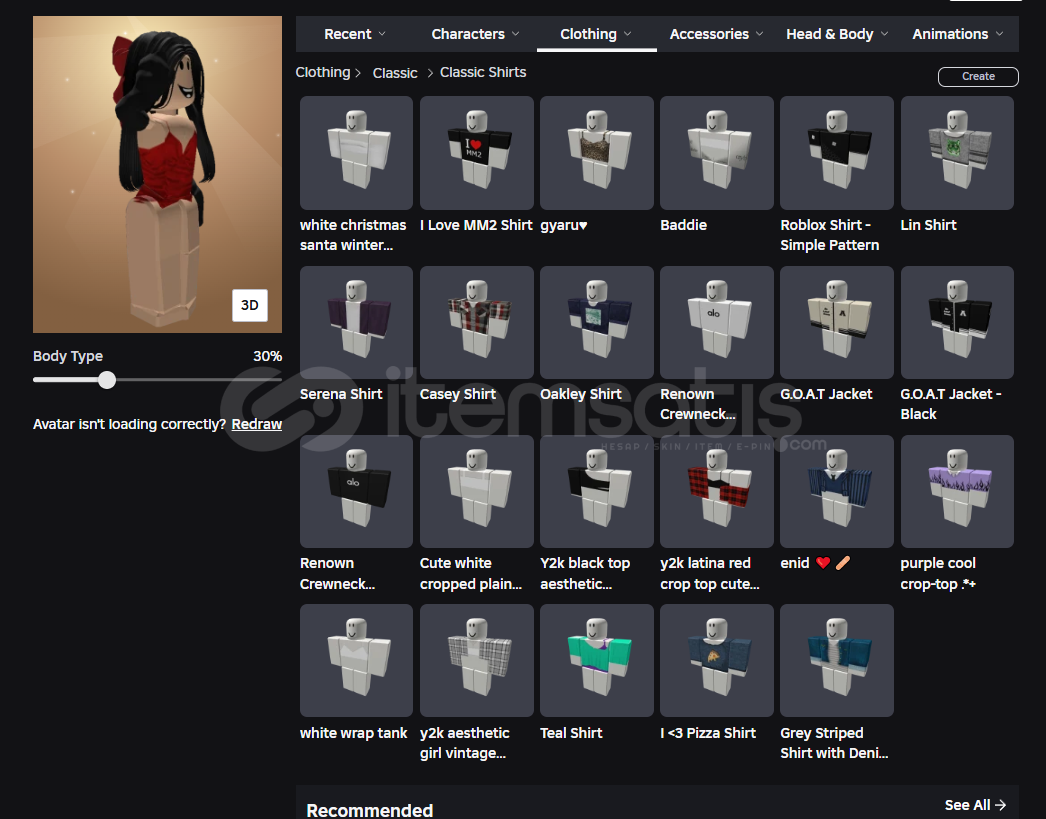Equip the Casey Shirt plaid thumbnail
This screenshot has height=819, width=1046.
tap(476, 323)
